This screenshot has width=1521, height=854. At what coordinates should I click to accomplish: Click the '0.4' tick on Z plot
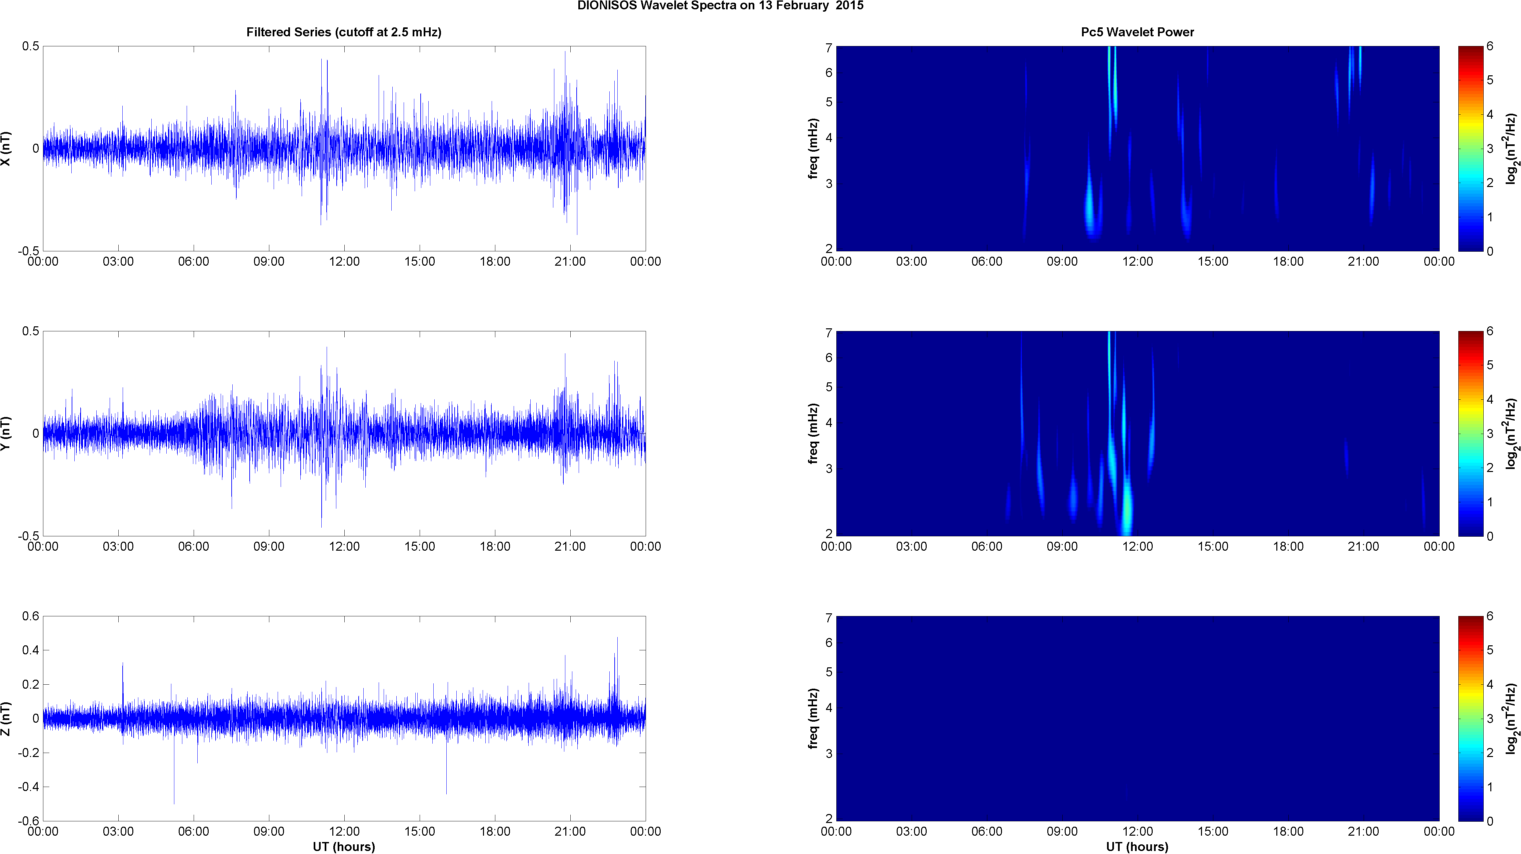[31, 651]
